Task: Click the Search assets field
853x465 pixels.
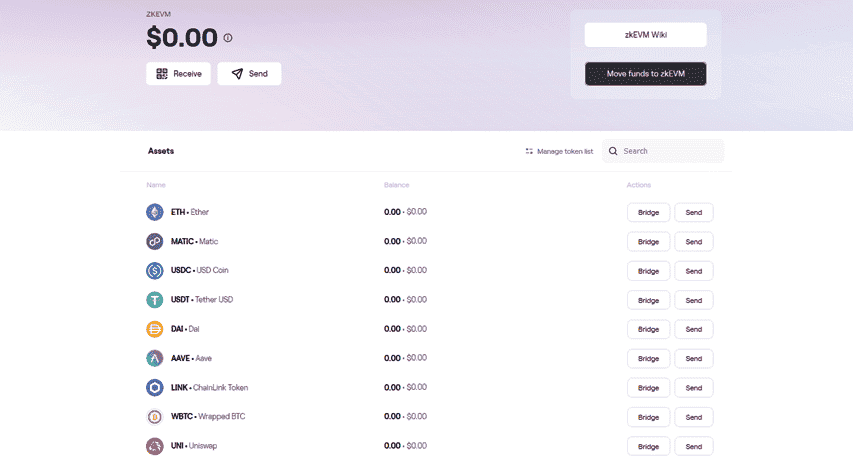Action: pos(663,151)
